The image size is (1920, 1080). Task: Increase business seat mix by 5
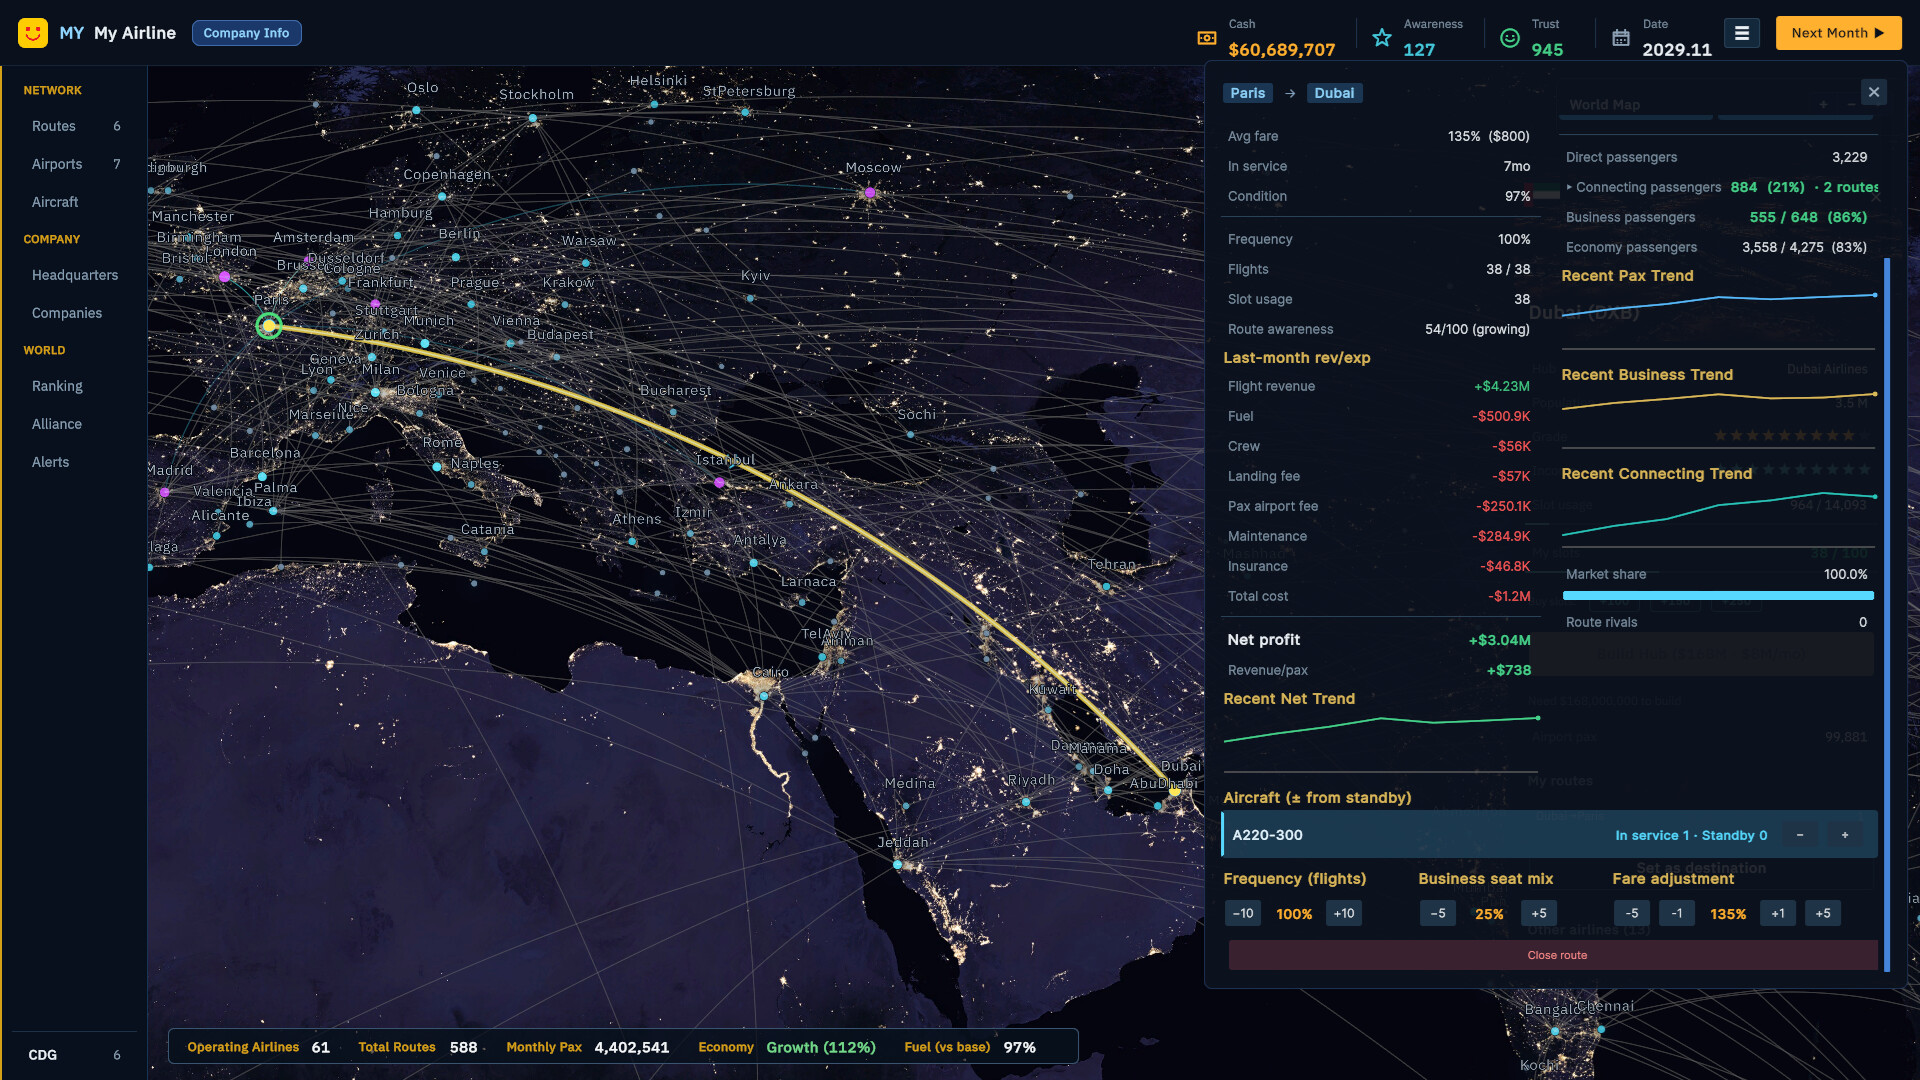[1539, 913]
